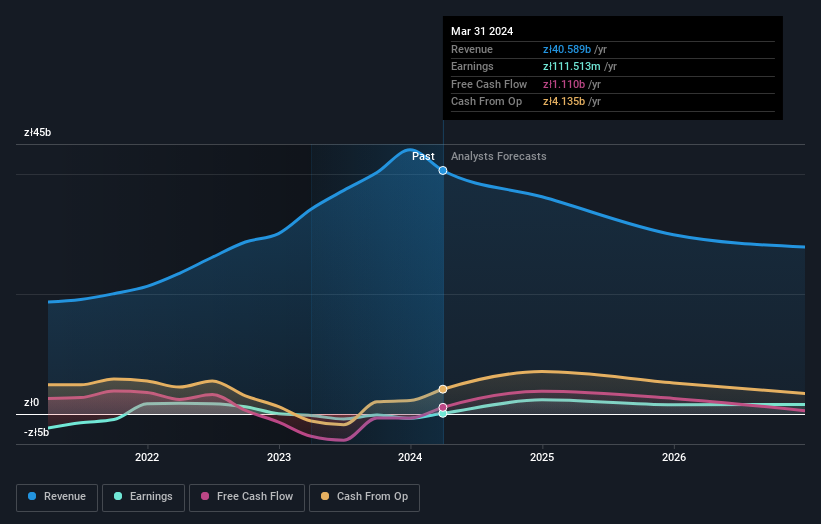Viewport: 821px width, 524px height.
Task: Click the pink Free Cash Flow data point
Action: tap(443, 407)
